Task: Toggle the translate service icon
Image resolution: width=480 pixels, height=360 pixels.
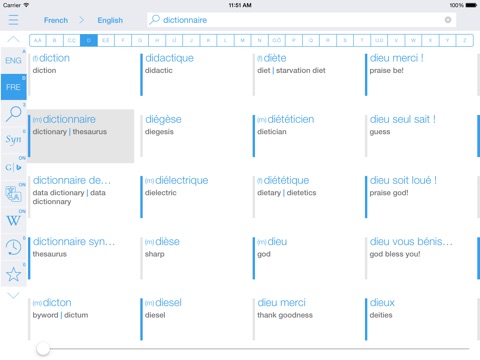Action: [14, 194]
